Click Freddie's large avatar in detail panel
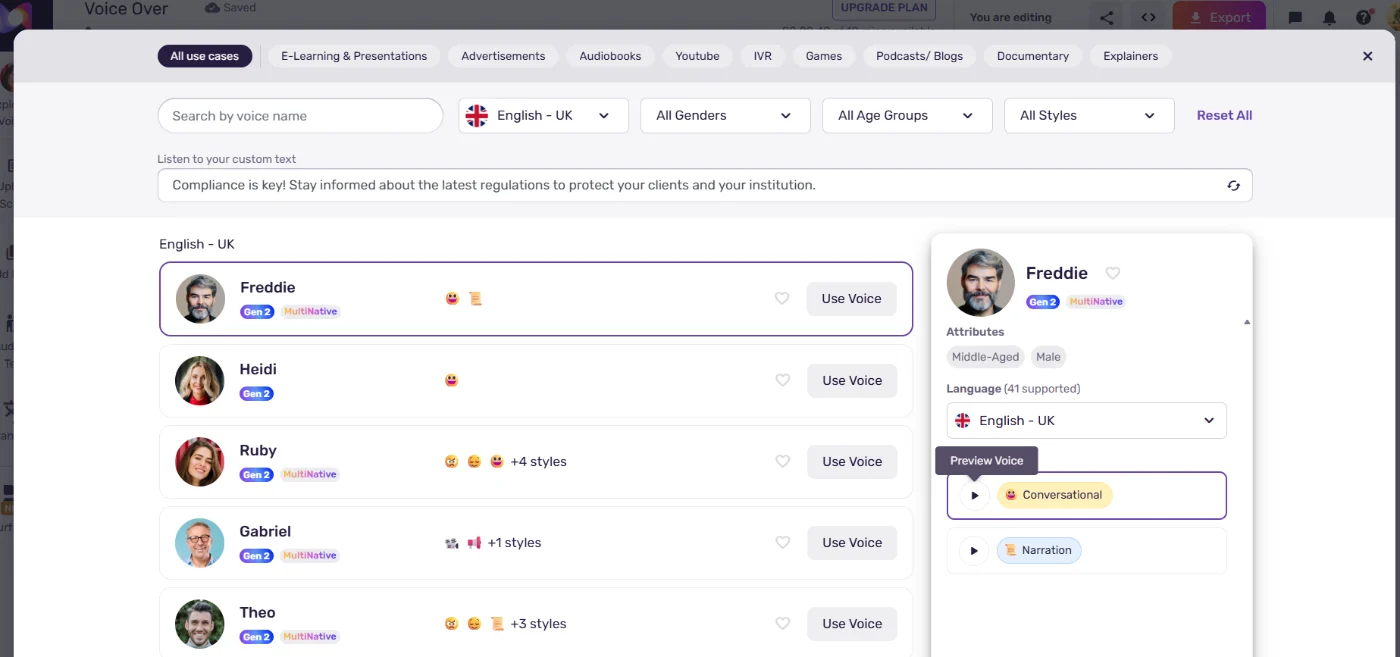 point(981,283)
